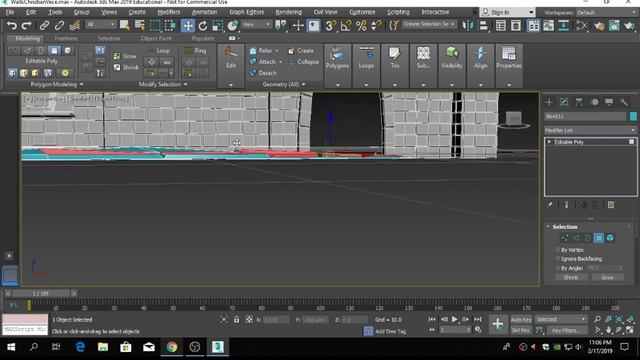Toggle the ribbon display icon
640x360 pixels.
533,26
